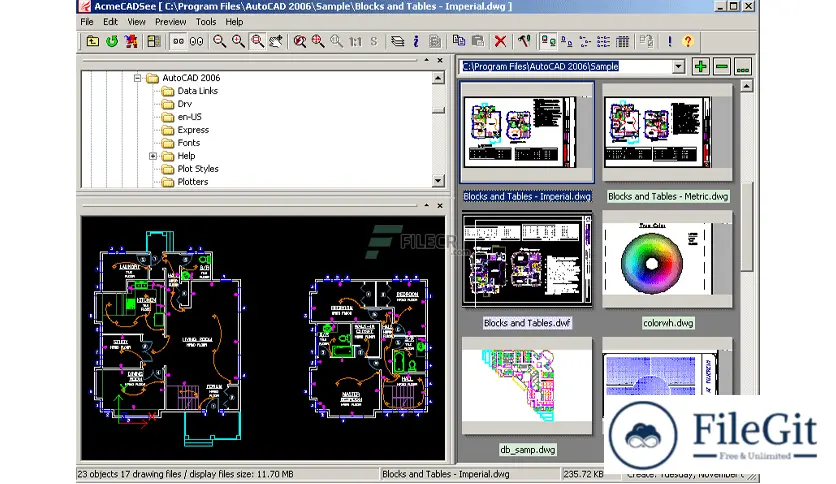This screenshot has height=484, width=836.
Task: Open the View menu
Action: click(136, 22)
